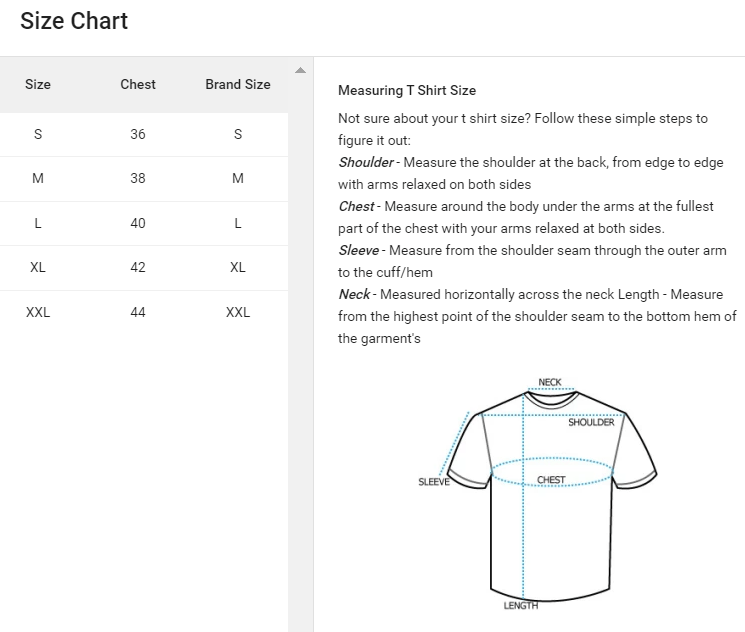Click chest value 36
The width and height of the screenshot is (745, 632).
(138, 134)
